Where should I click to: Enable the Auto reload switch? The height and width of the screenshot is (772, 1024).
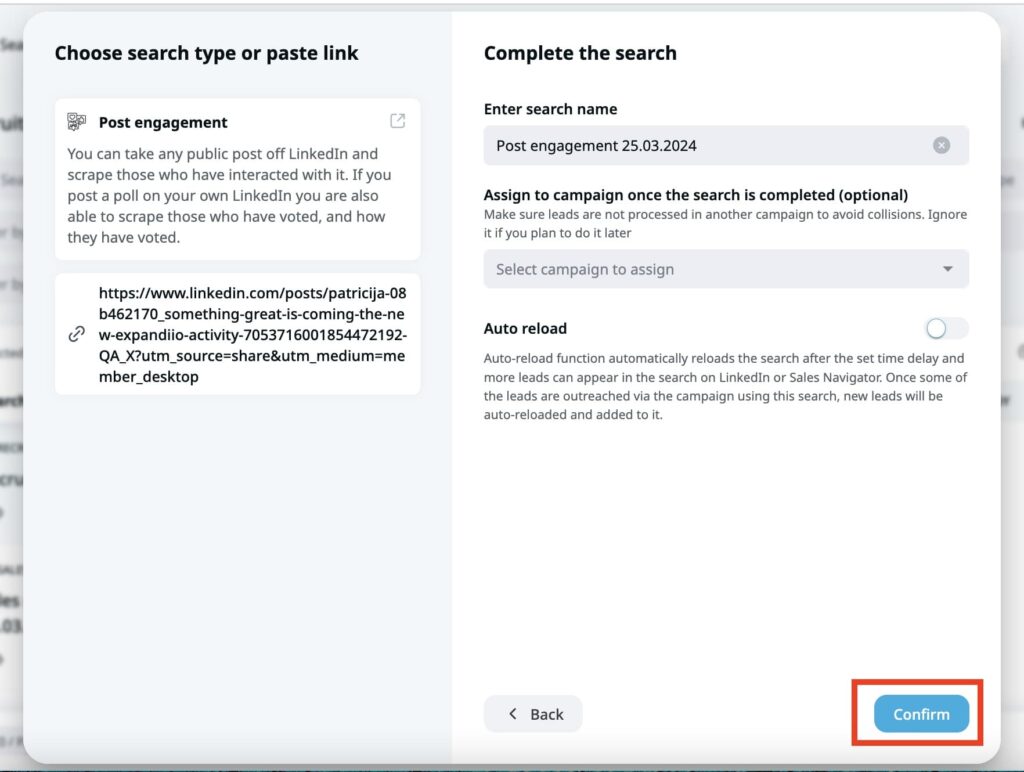tap(946, 328)
